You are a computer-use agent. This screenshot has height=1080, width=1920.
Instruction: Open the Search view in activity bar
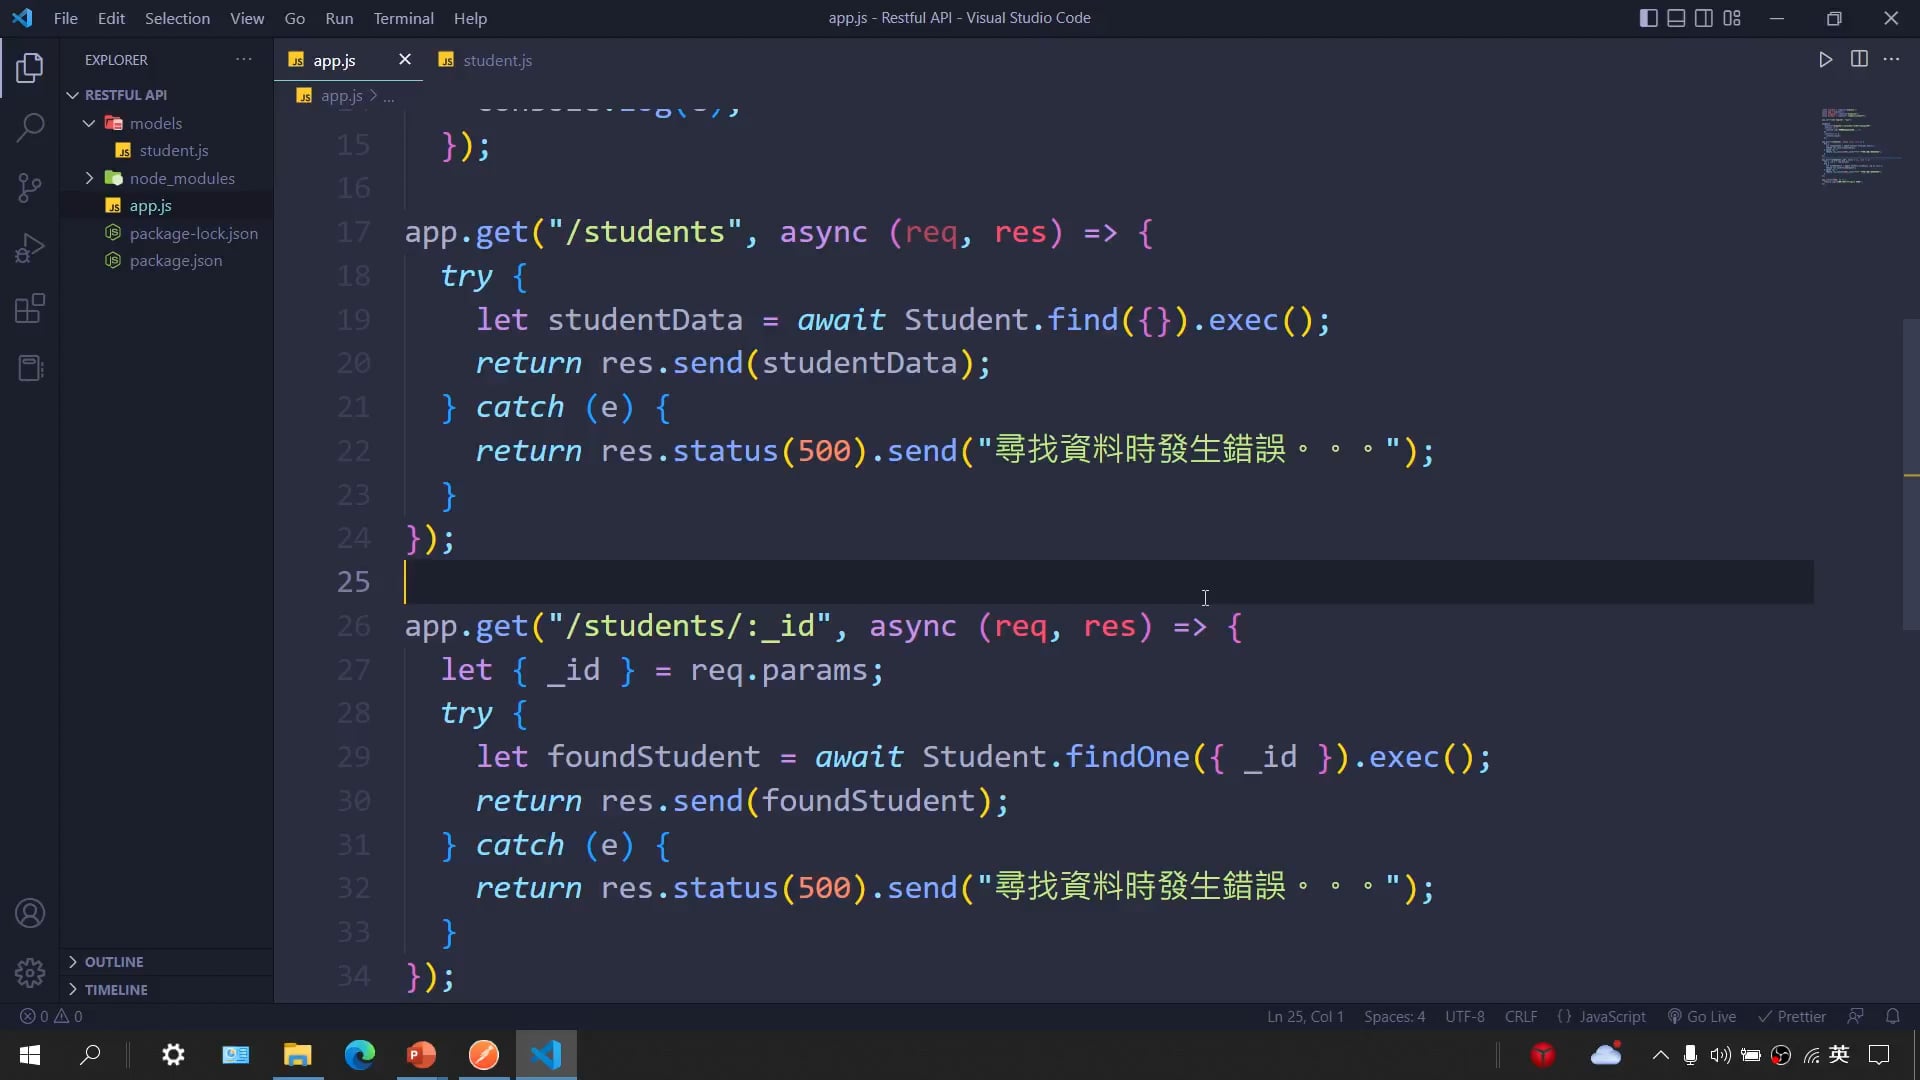tap(30, 127)
